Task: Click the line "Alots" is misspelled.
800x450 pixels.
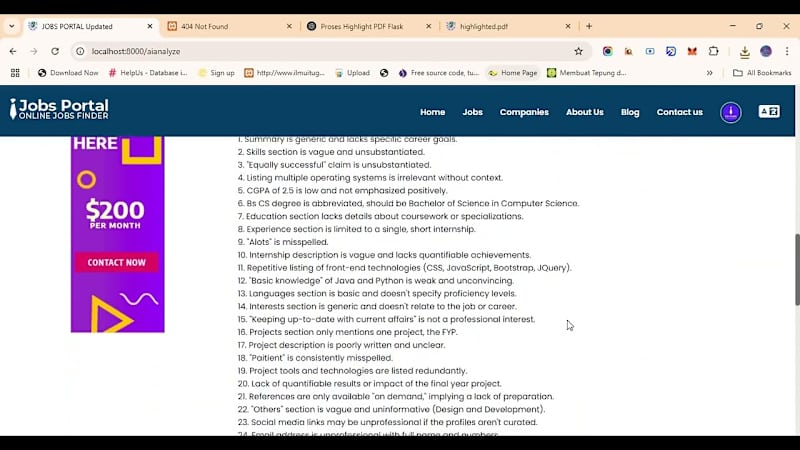Action: [283, 242]
